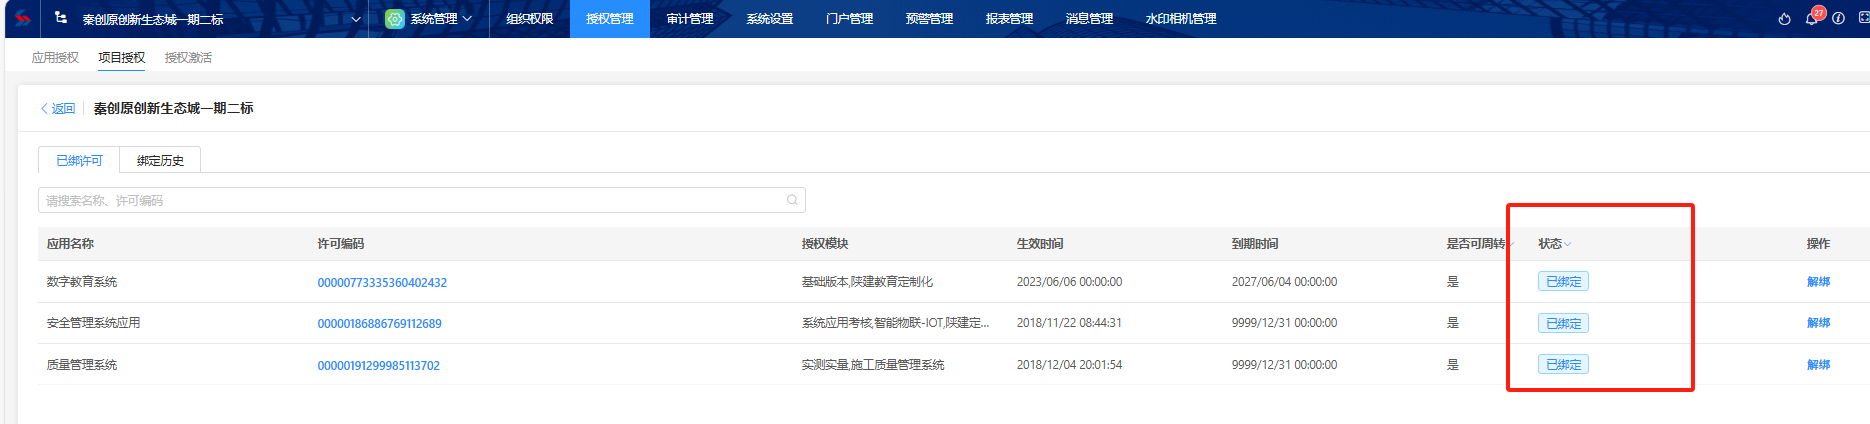Go to the 授权激活 tab

click(188, 58)
